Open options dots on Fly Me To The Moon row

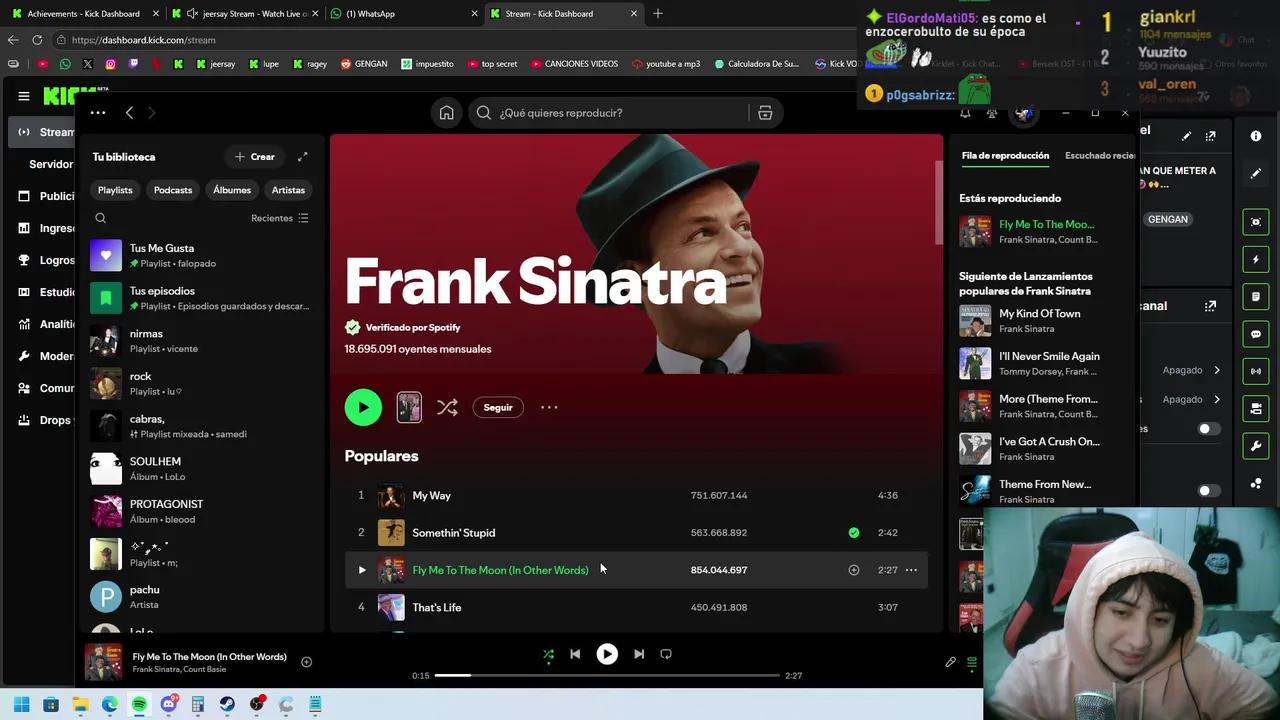911,570
